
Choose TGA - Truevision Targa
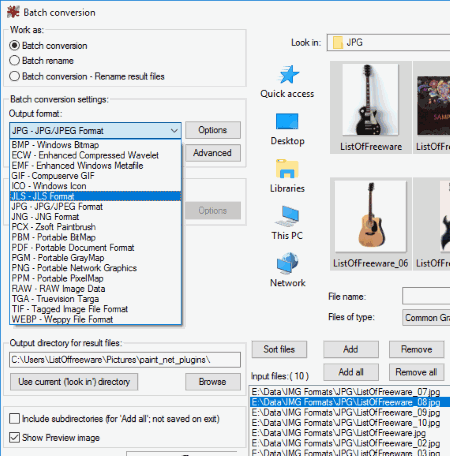click(95, 299)
